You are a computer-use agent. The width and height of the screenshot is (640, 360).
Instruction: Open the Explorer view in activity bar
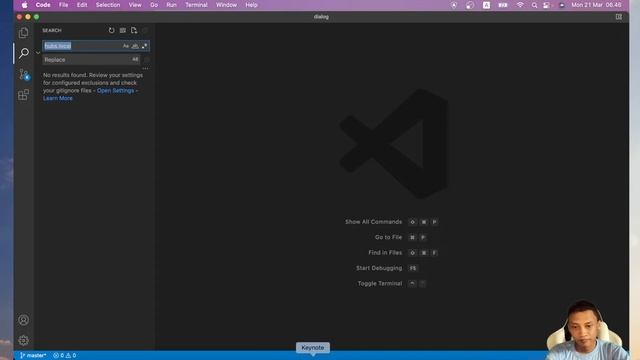24,33
